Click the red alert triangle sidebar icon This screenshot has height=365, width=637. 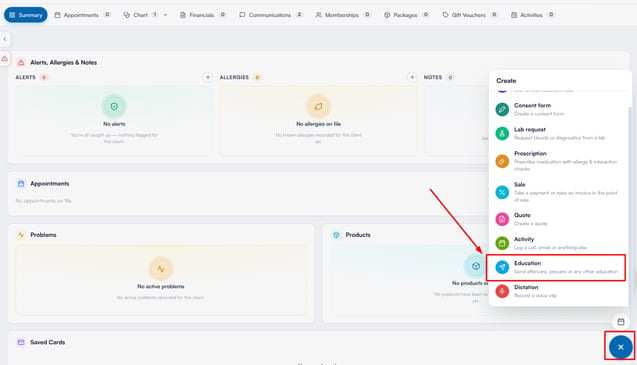tap(5, 59)
